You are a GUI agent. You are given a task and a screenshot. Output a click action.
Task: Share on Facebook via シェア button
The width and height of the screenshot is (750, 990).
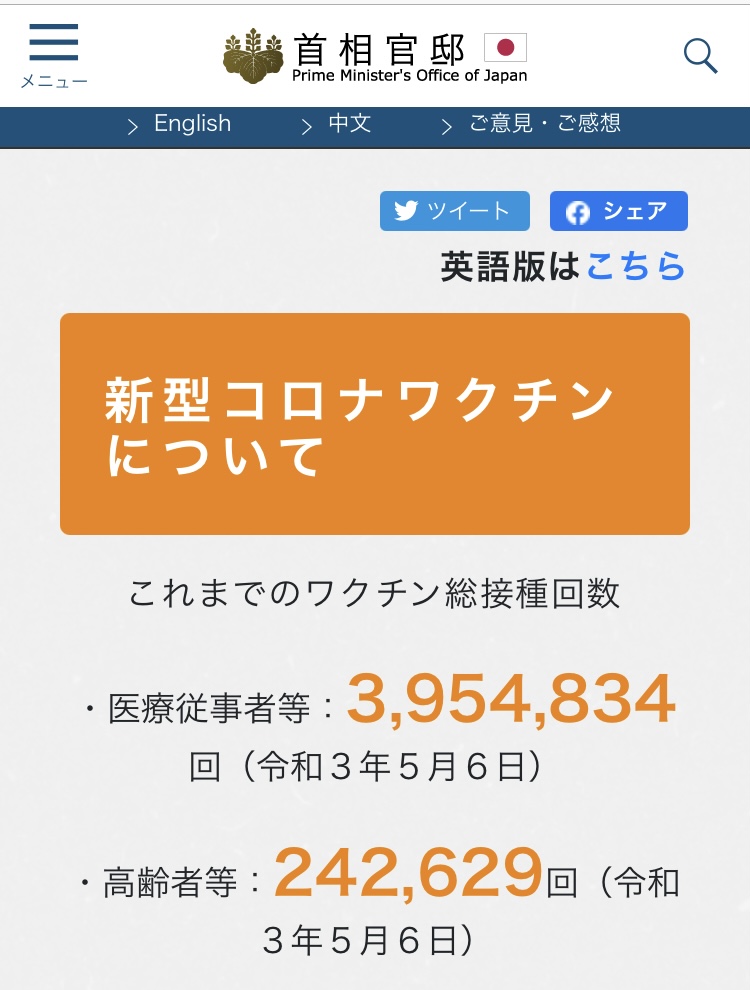tap(619, 211)
